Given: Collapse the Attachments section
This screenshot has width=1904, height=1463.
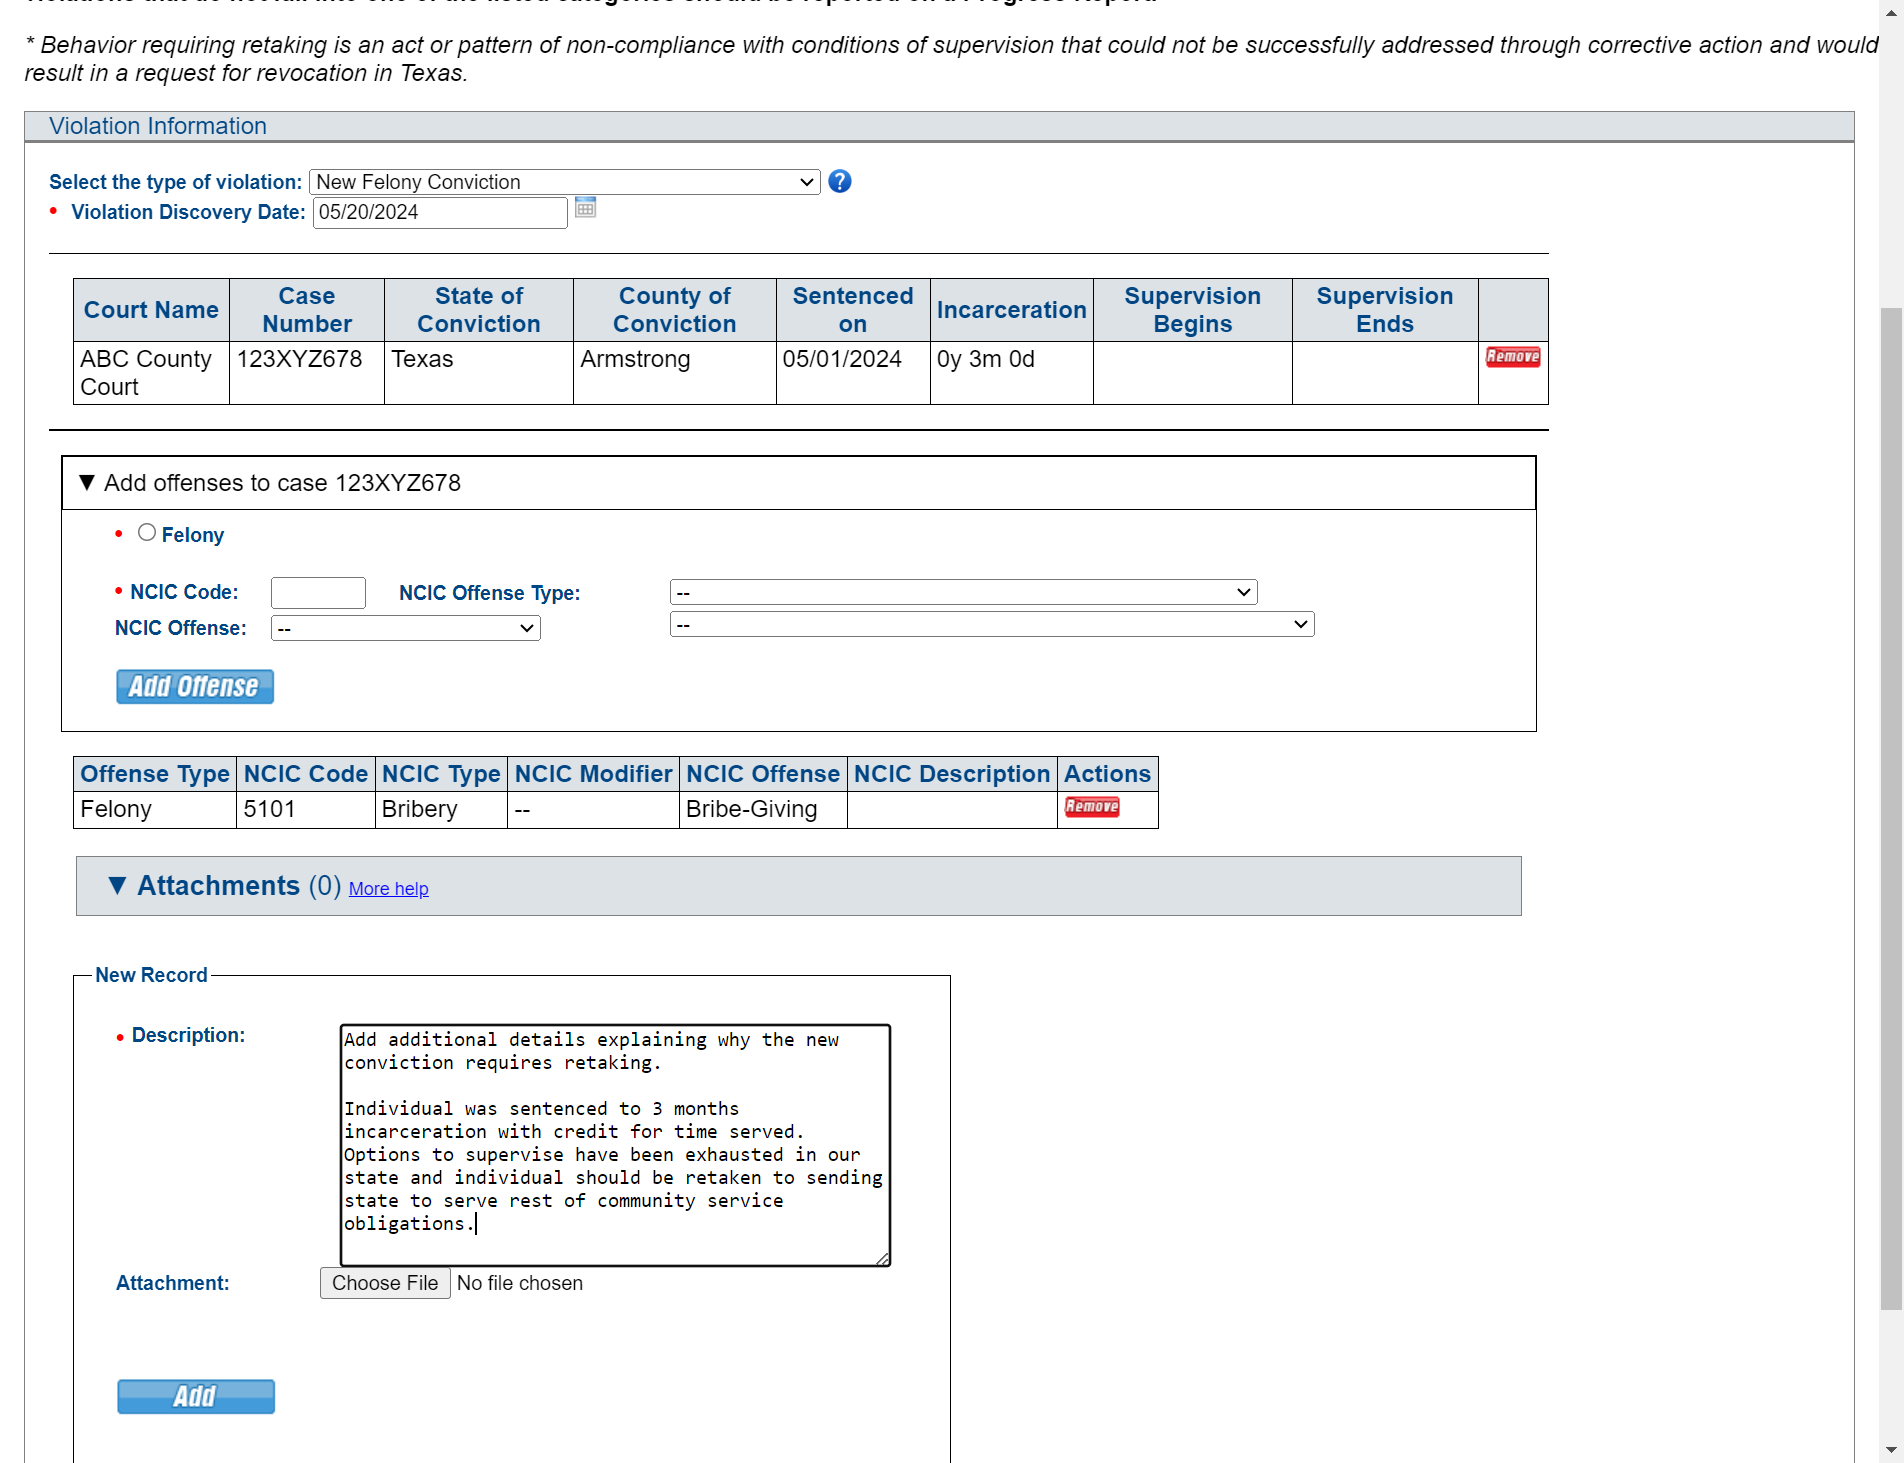Looking at the screenshot, I should [118, 886].
